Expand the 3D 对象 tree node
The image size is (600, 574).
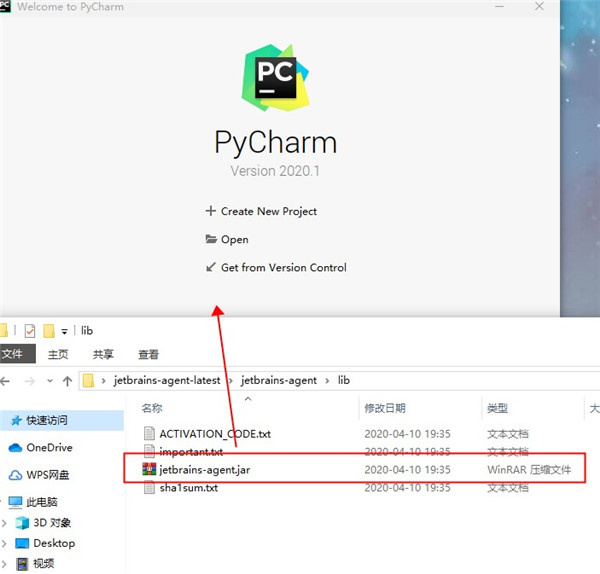pos(4,523)
